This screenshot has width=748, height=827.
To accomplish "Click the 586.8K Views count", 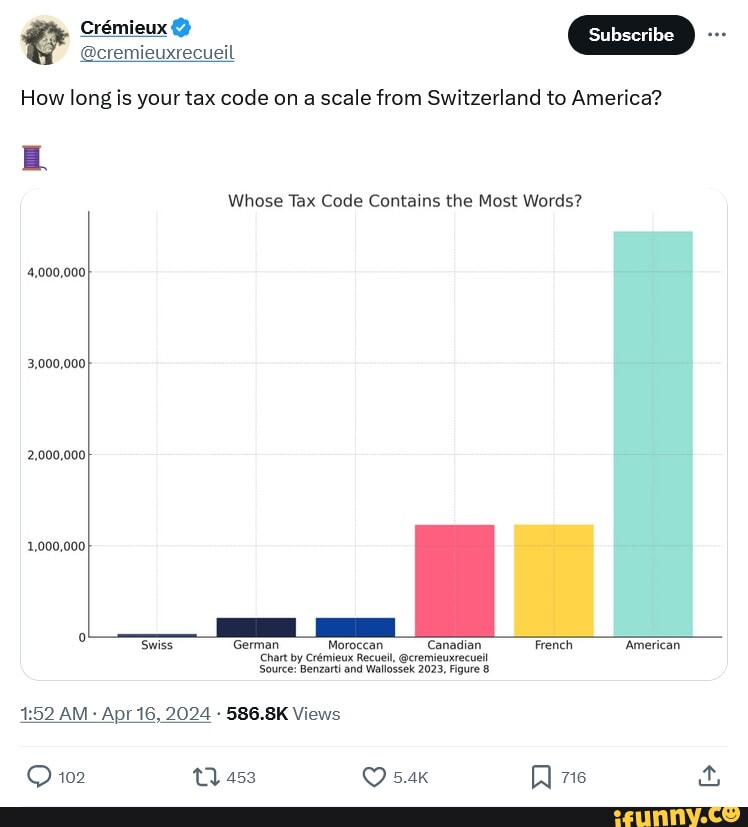I will (x=283, y=713).
